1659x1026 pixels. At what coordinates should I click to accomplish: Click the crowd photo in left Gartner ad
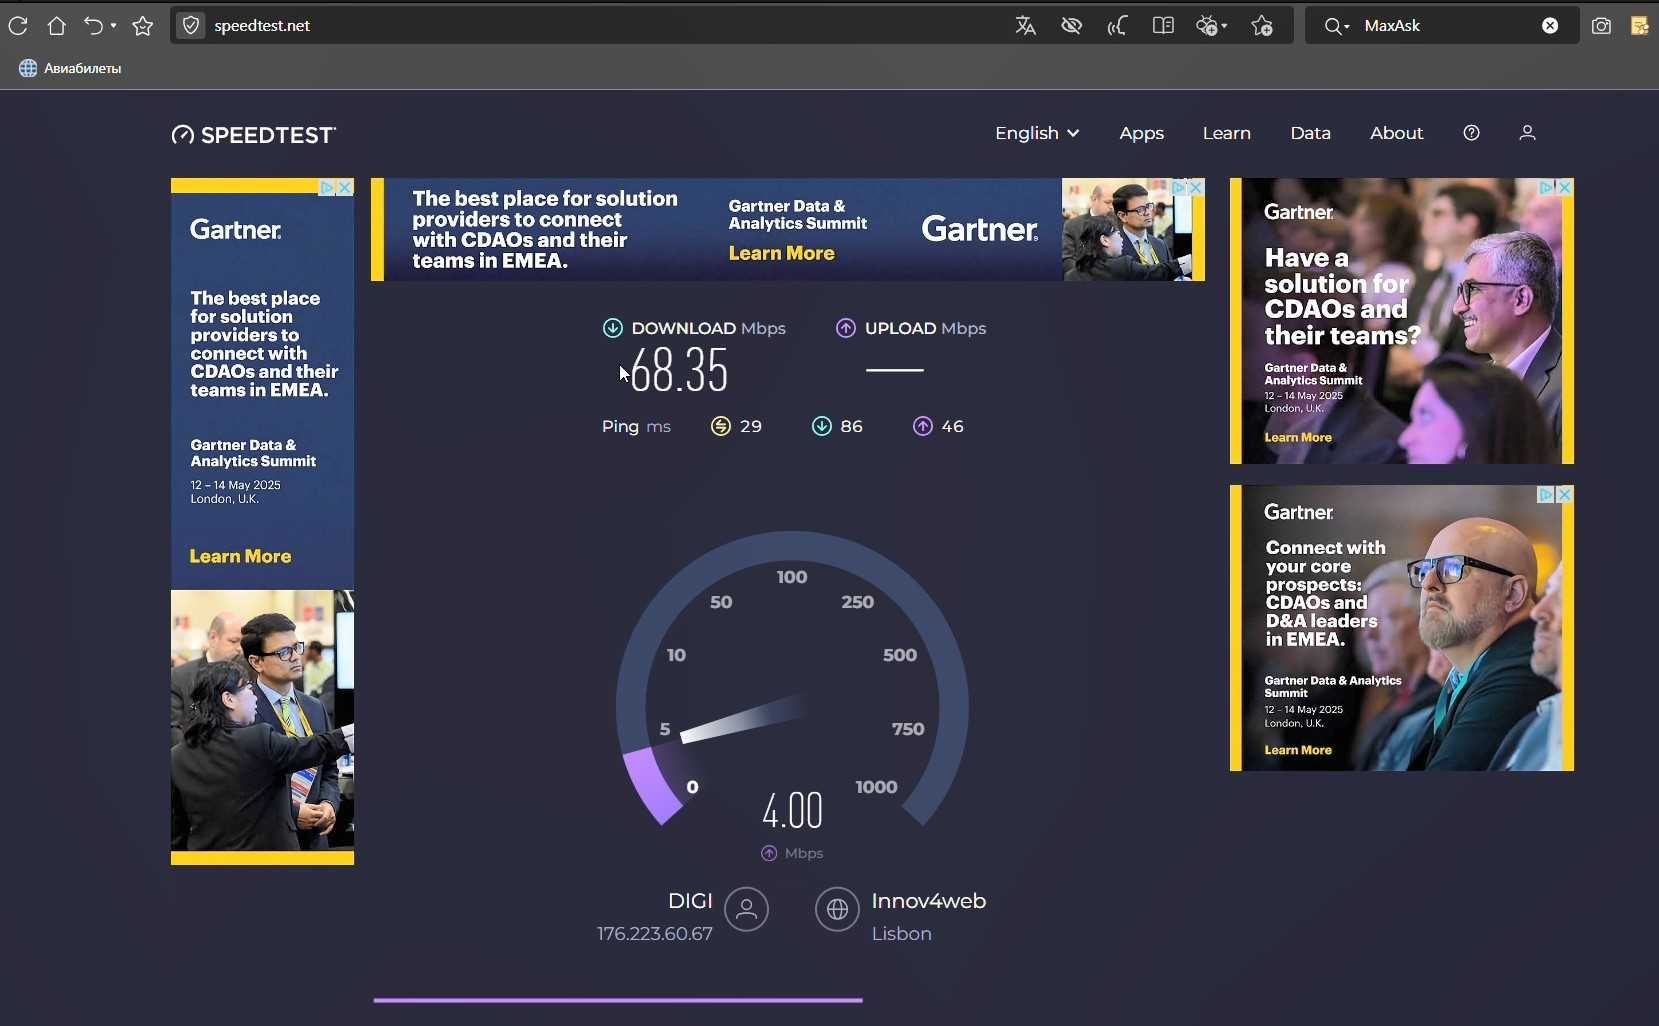point(262,720)
